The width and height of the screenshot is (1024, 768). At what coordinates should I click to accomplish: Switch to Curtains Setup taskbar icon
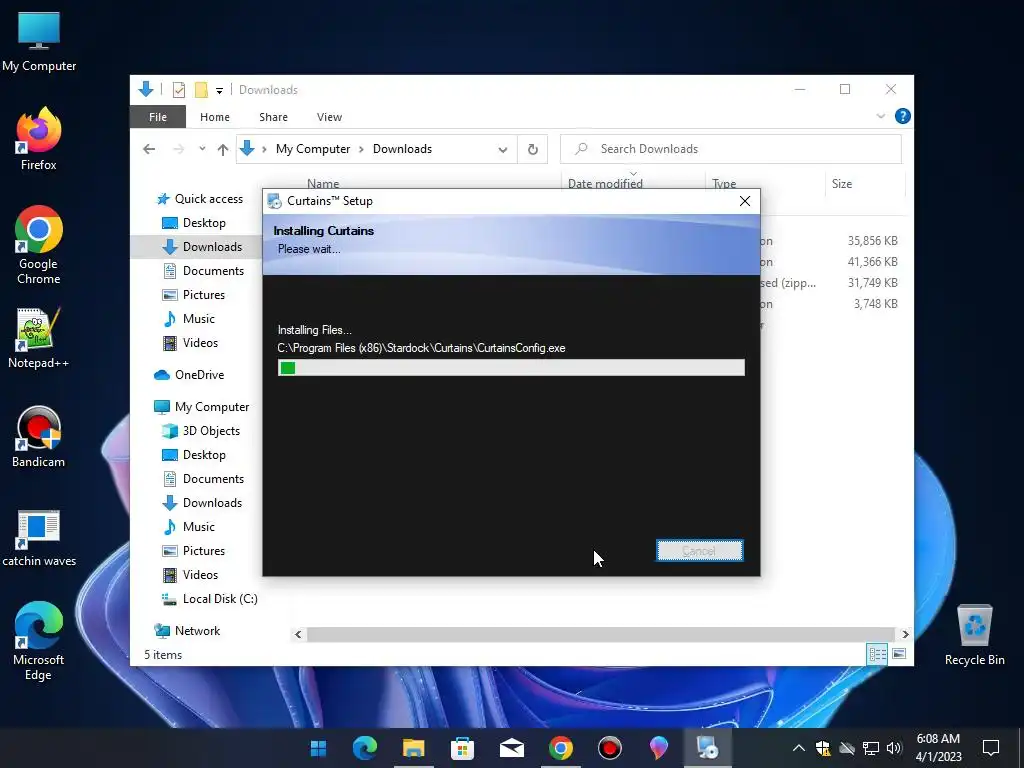[x=707, y=748]
